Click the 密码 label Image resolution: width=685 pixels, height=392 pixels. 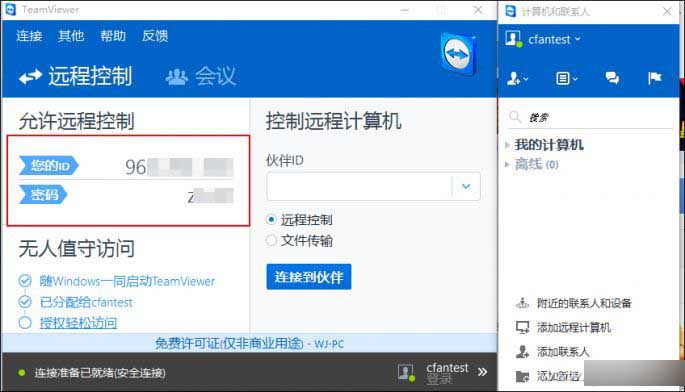(43, 195)
